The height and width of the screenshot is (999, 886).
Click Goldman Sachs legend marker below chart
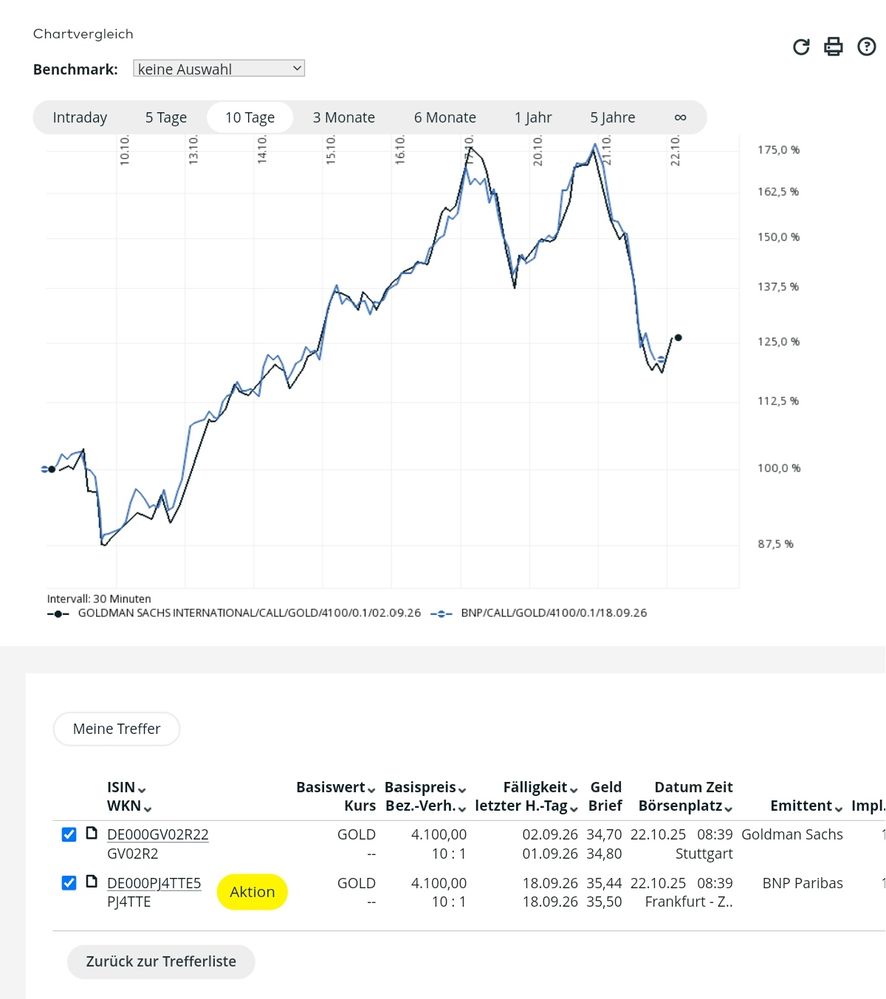58,614
